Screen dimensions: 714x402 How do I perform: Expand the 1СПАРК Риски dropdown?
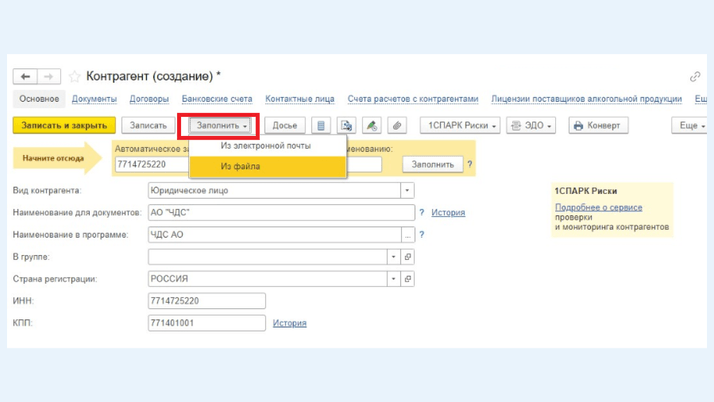(459, 126)
